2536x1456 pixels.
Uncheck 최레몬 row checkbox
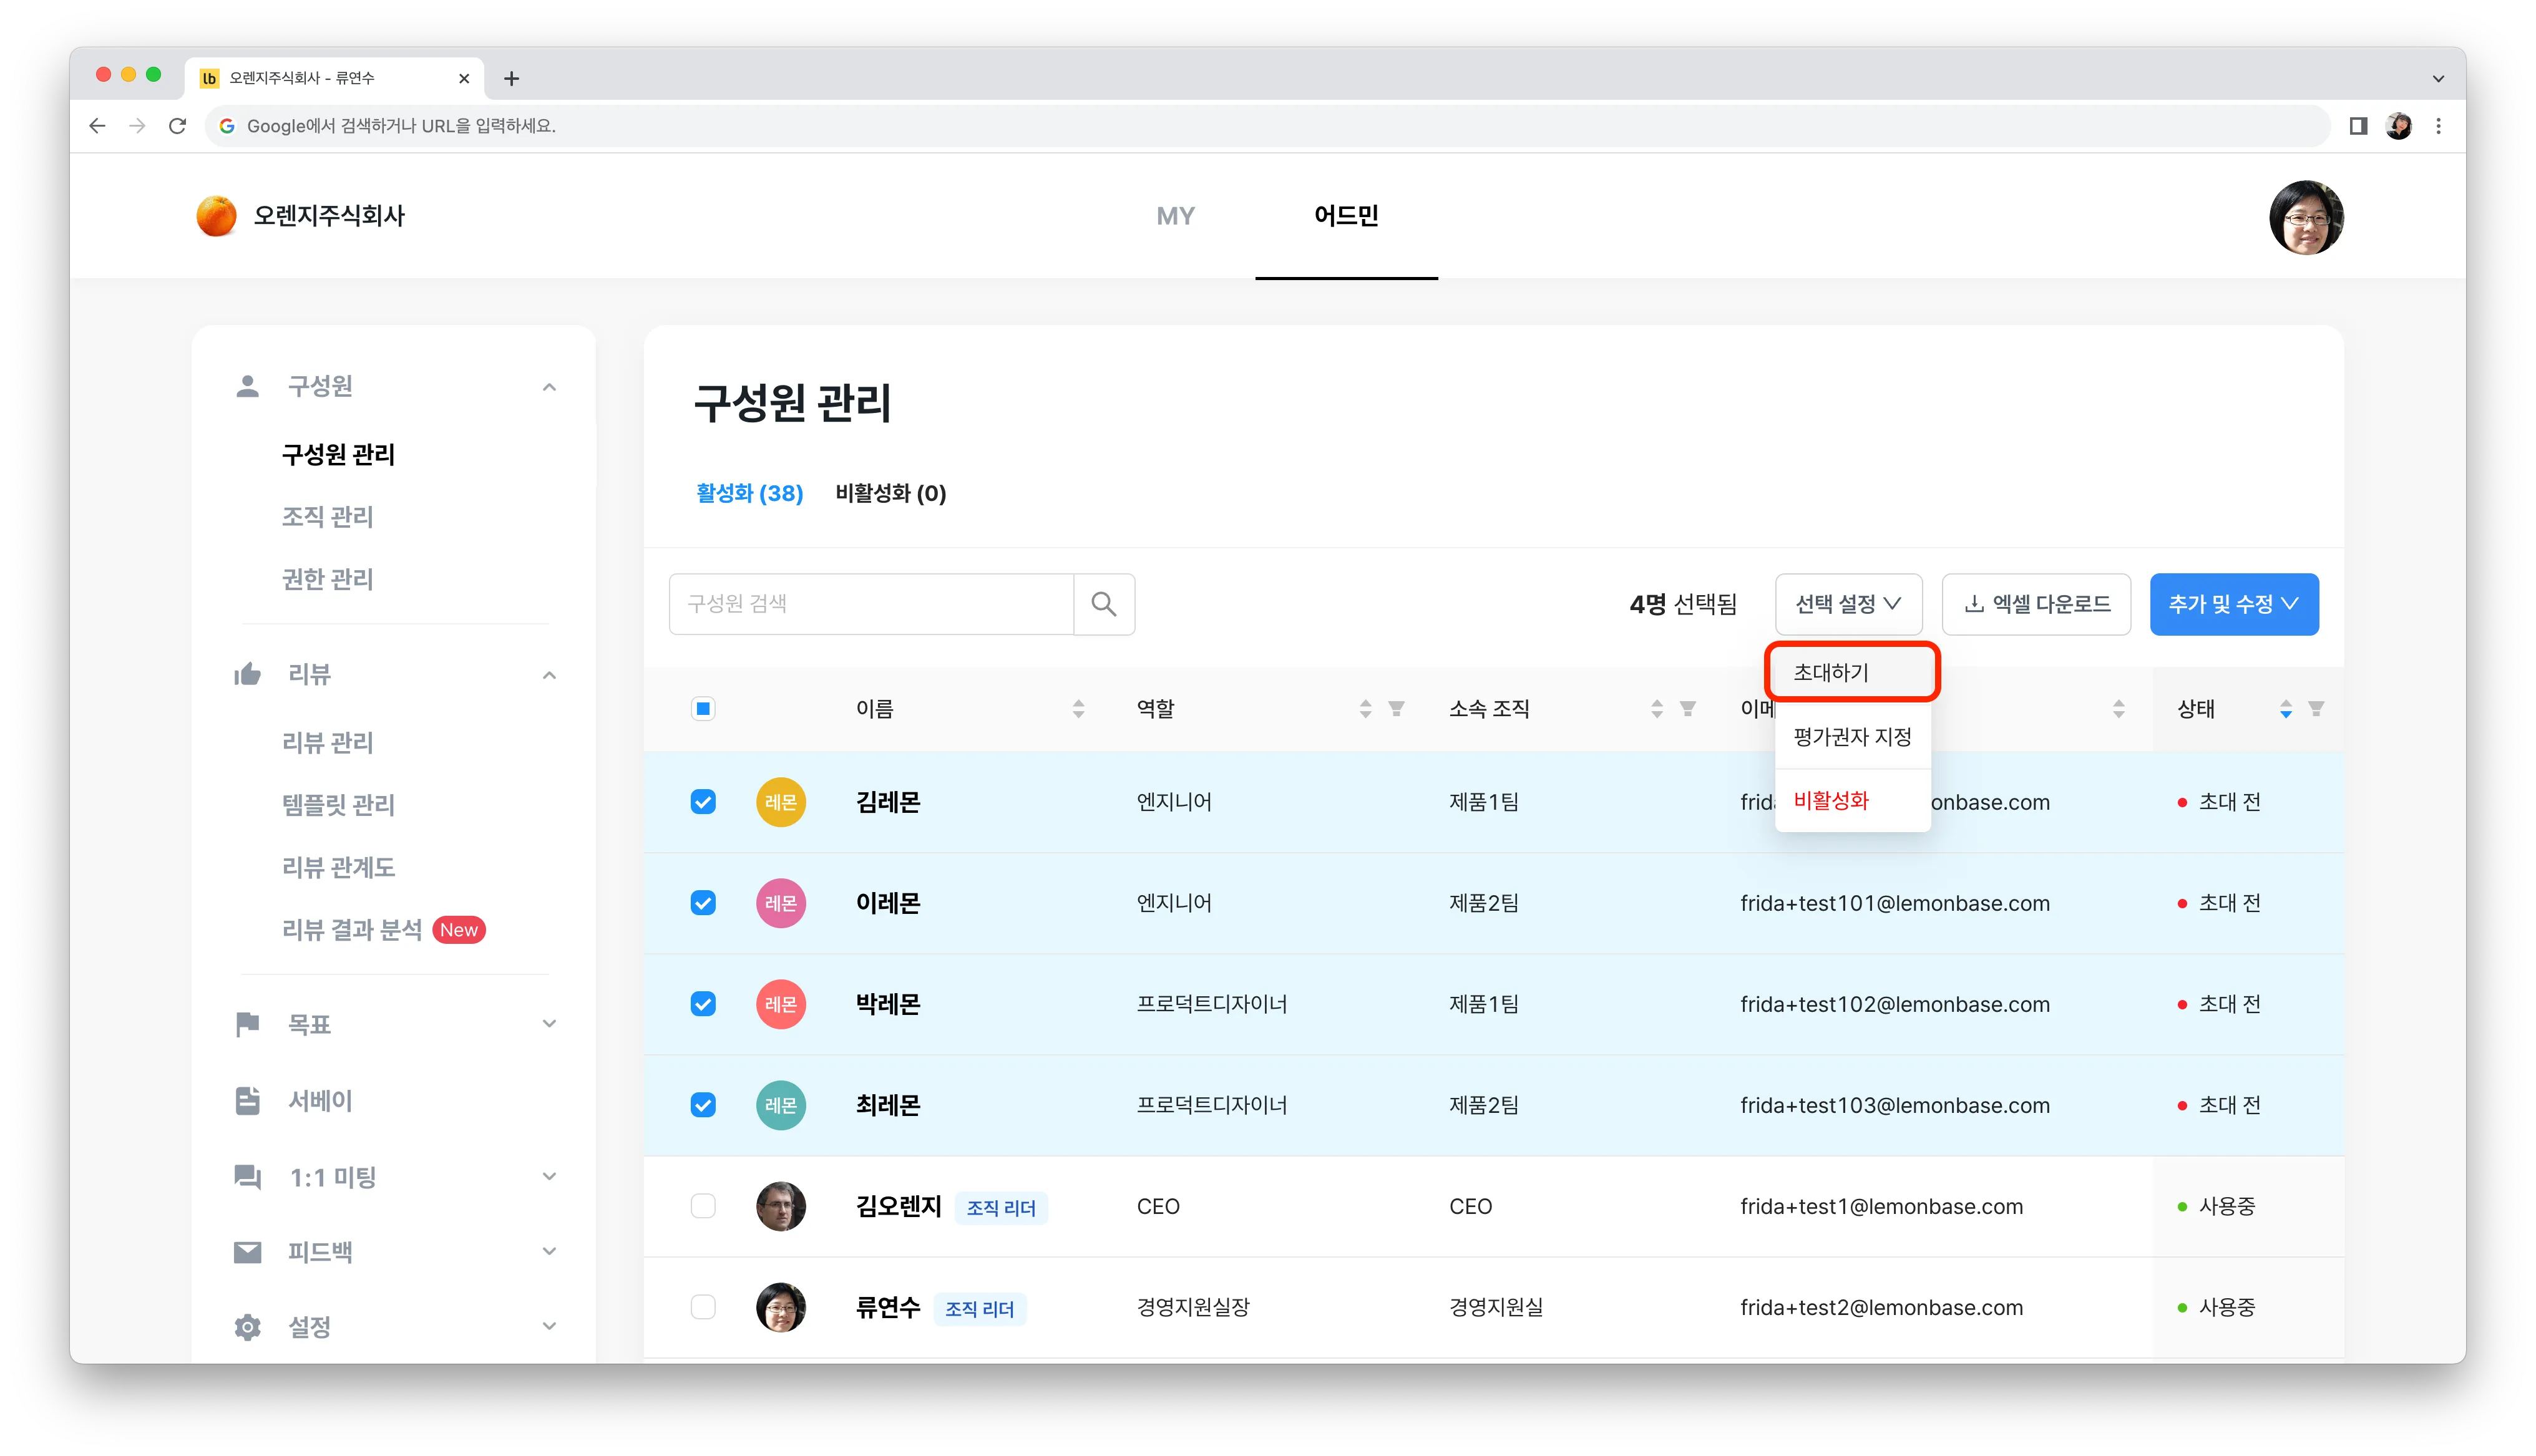click(x=703, y=1105)
